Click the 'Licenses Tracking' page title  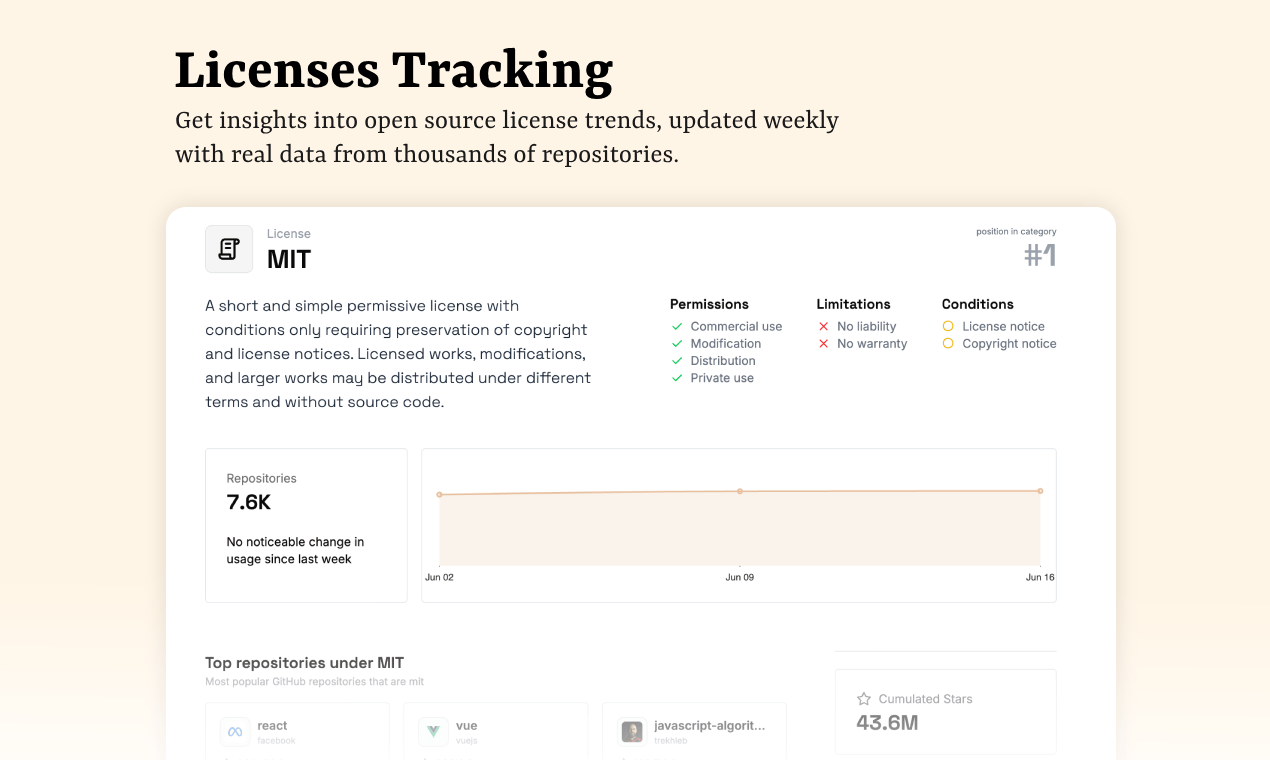[x=394, y=71]
